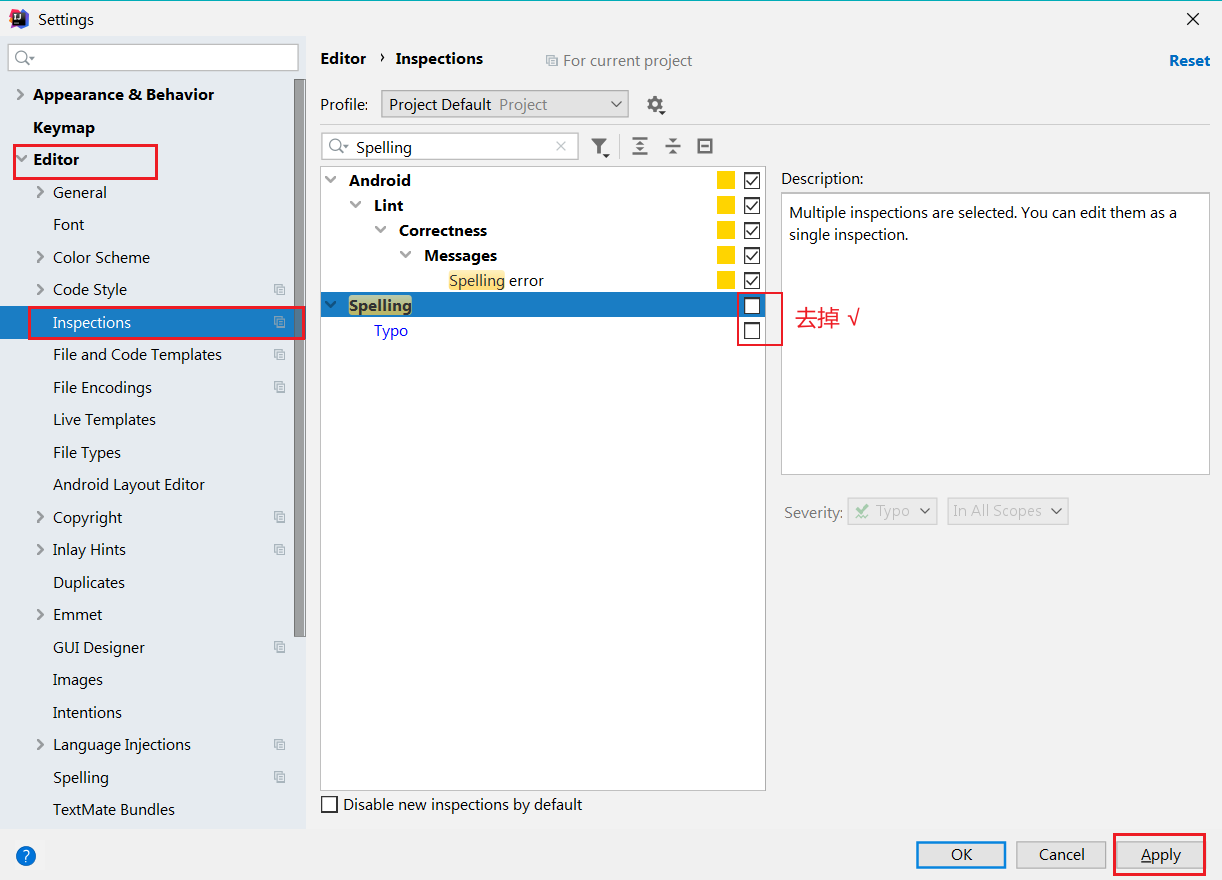The width and height of the screenshot is (1222, 880).
Task: Click the disable inspection icon in toolbar
Action: point(705,146)
